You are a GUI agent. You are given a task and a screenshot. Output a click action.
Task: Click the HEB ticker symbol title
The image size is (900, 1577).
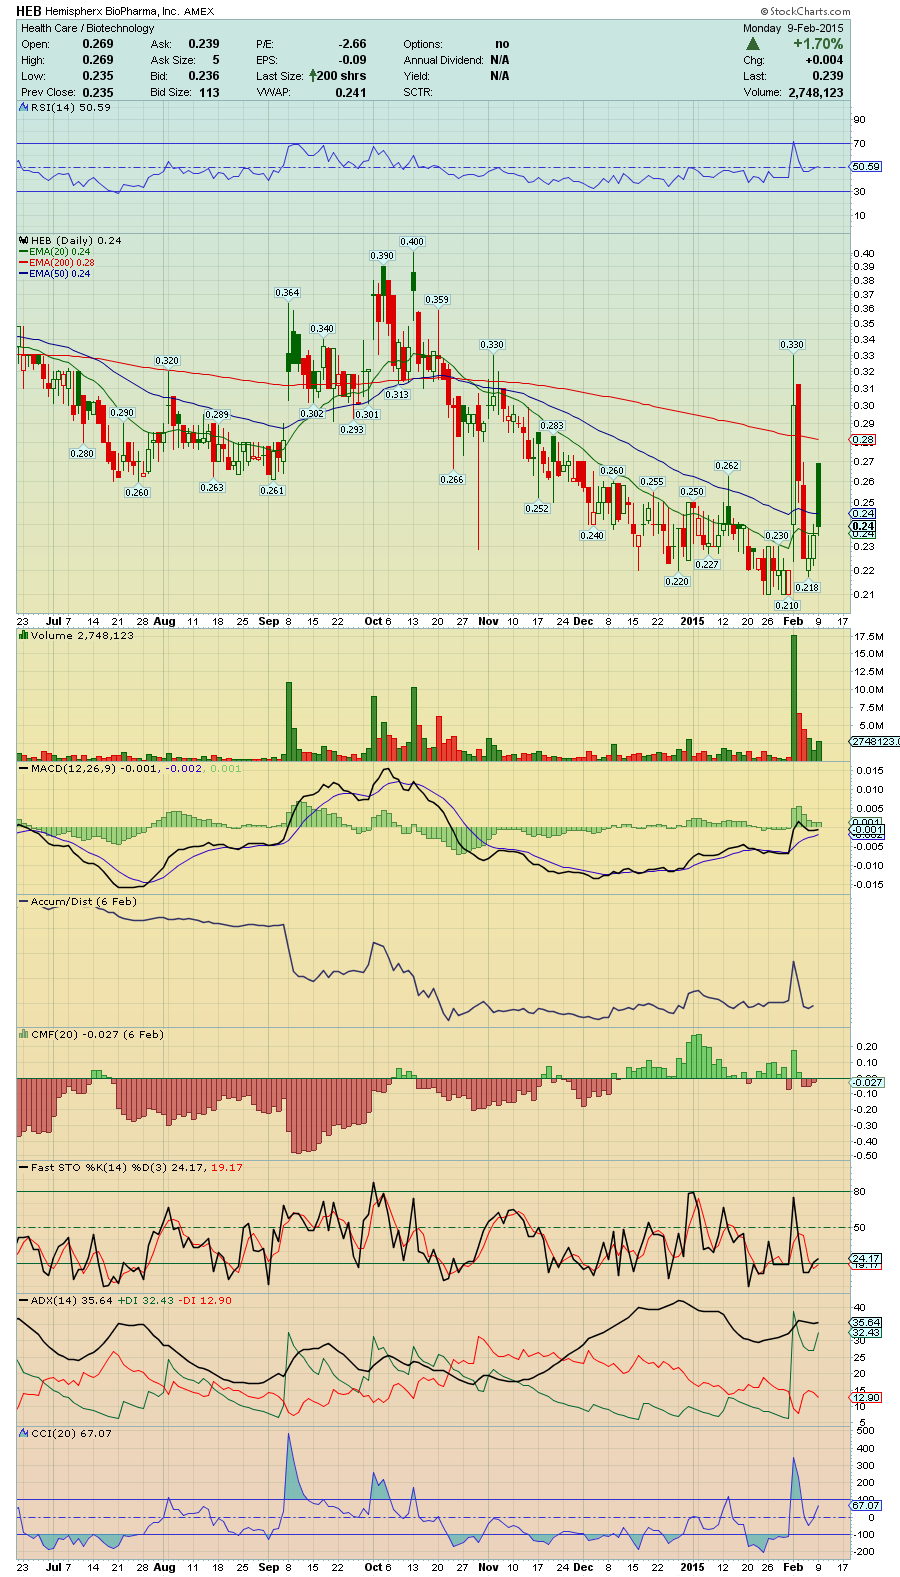tap(29, 11)
